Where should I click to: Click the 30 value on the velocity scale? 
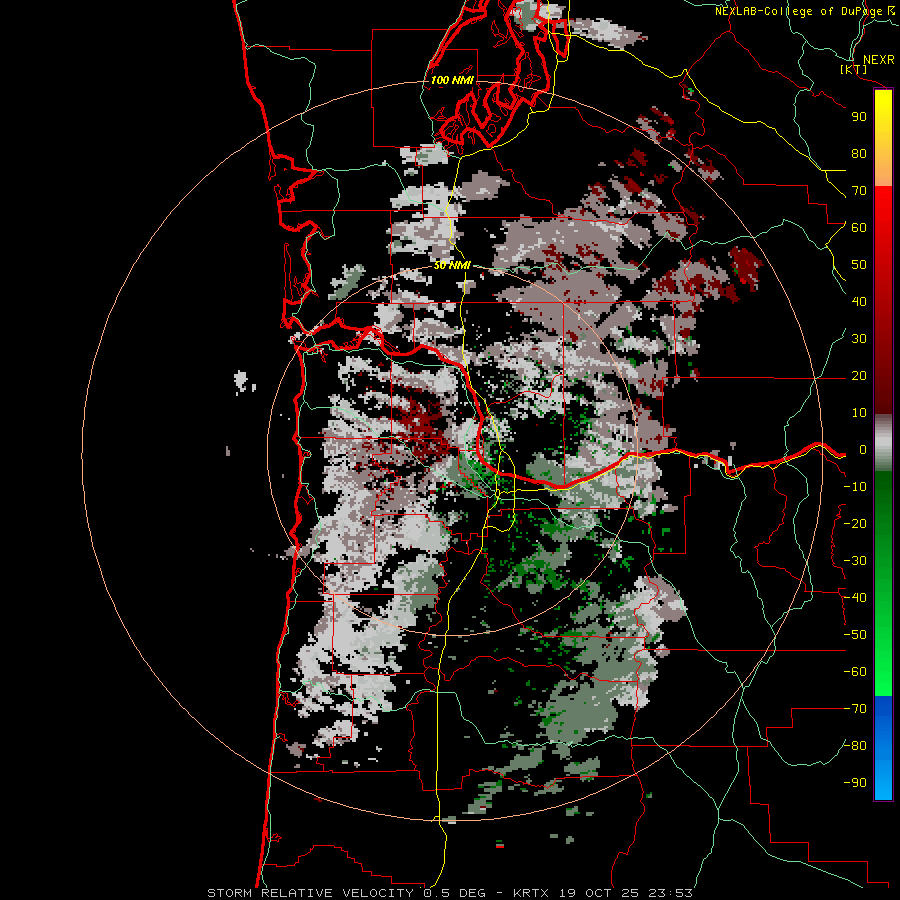pos(859,339)
